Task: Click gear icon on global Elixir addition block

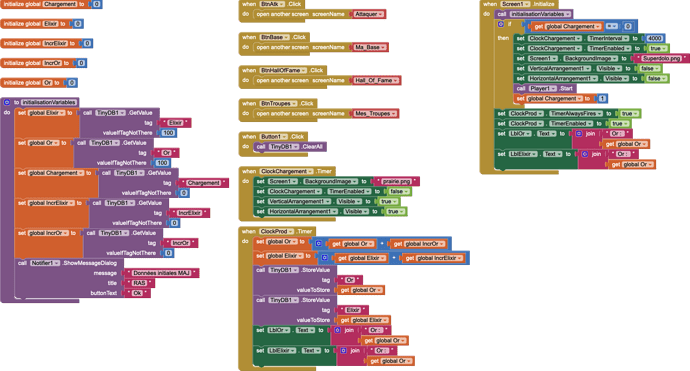Action: tap(324, 258)
